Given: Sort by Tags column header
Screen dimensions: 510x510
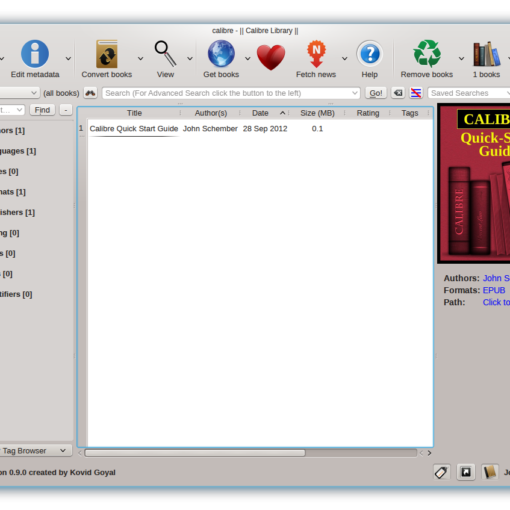Looking at the screenshot, I should [410, 113].
